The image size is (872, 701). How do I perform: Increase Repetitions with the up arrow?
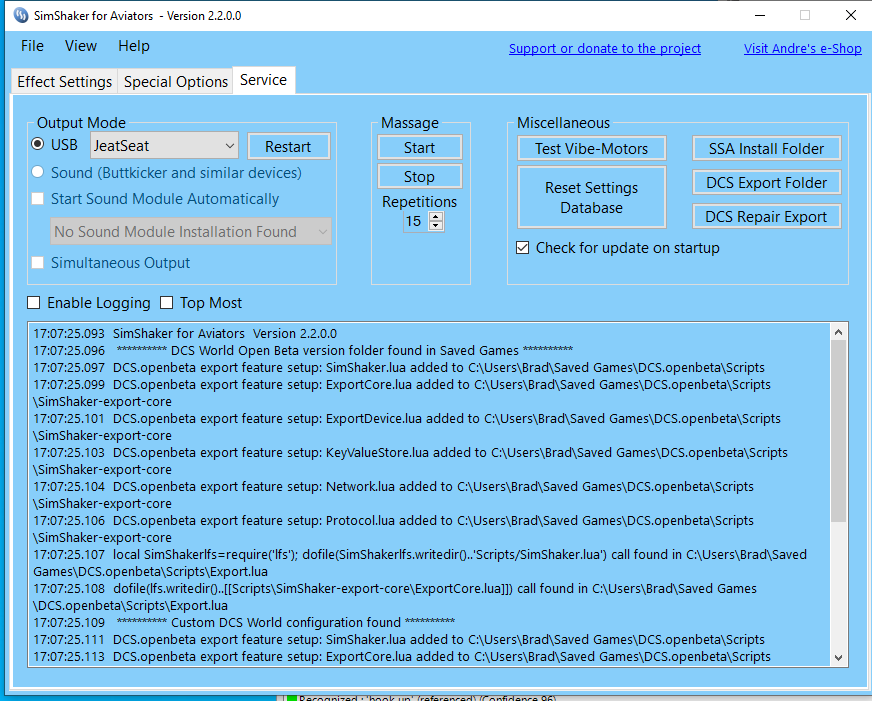(437, 217)
